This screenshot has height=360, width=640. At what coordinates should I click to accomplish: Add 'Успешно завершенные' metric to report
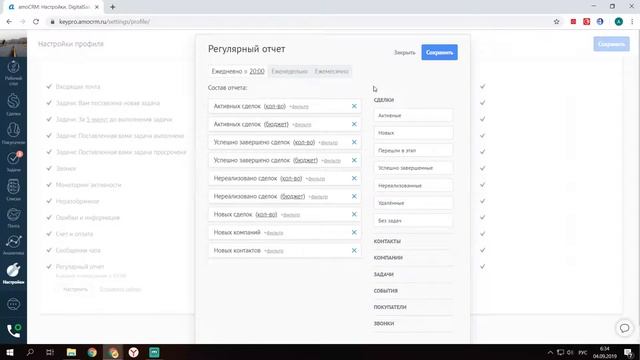coord(413,168)
